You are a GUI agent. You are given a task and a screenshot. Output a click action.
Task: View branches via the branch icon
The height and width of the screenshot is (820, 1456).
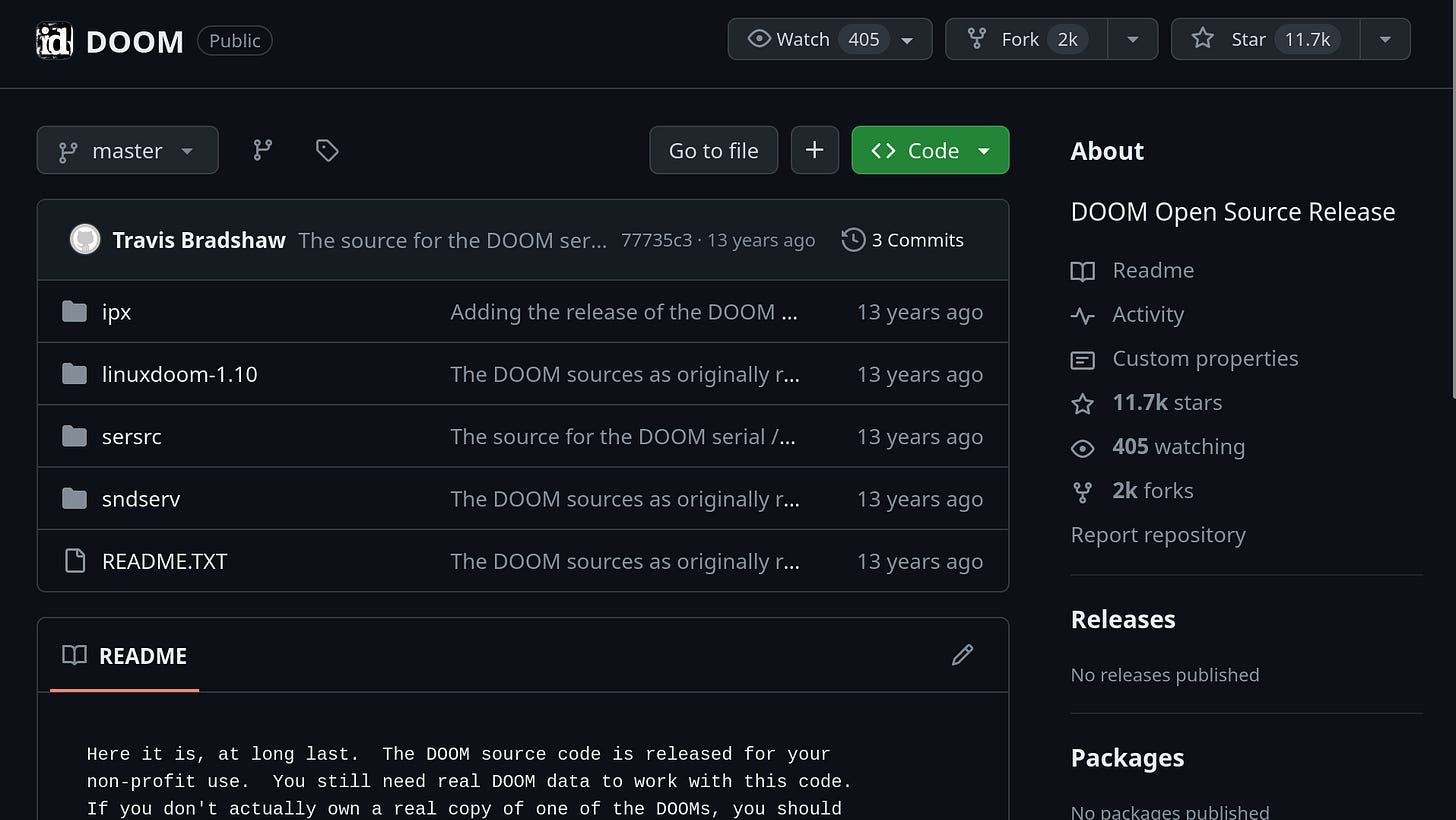pyautogui.click(x=263, y=150)
